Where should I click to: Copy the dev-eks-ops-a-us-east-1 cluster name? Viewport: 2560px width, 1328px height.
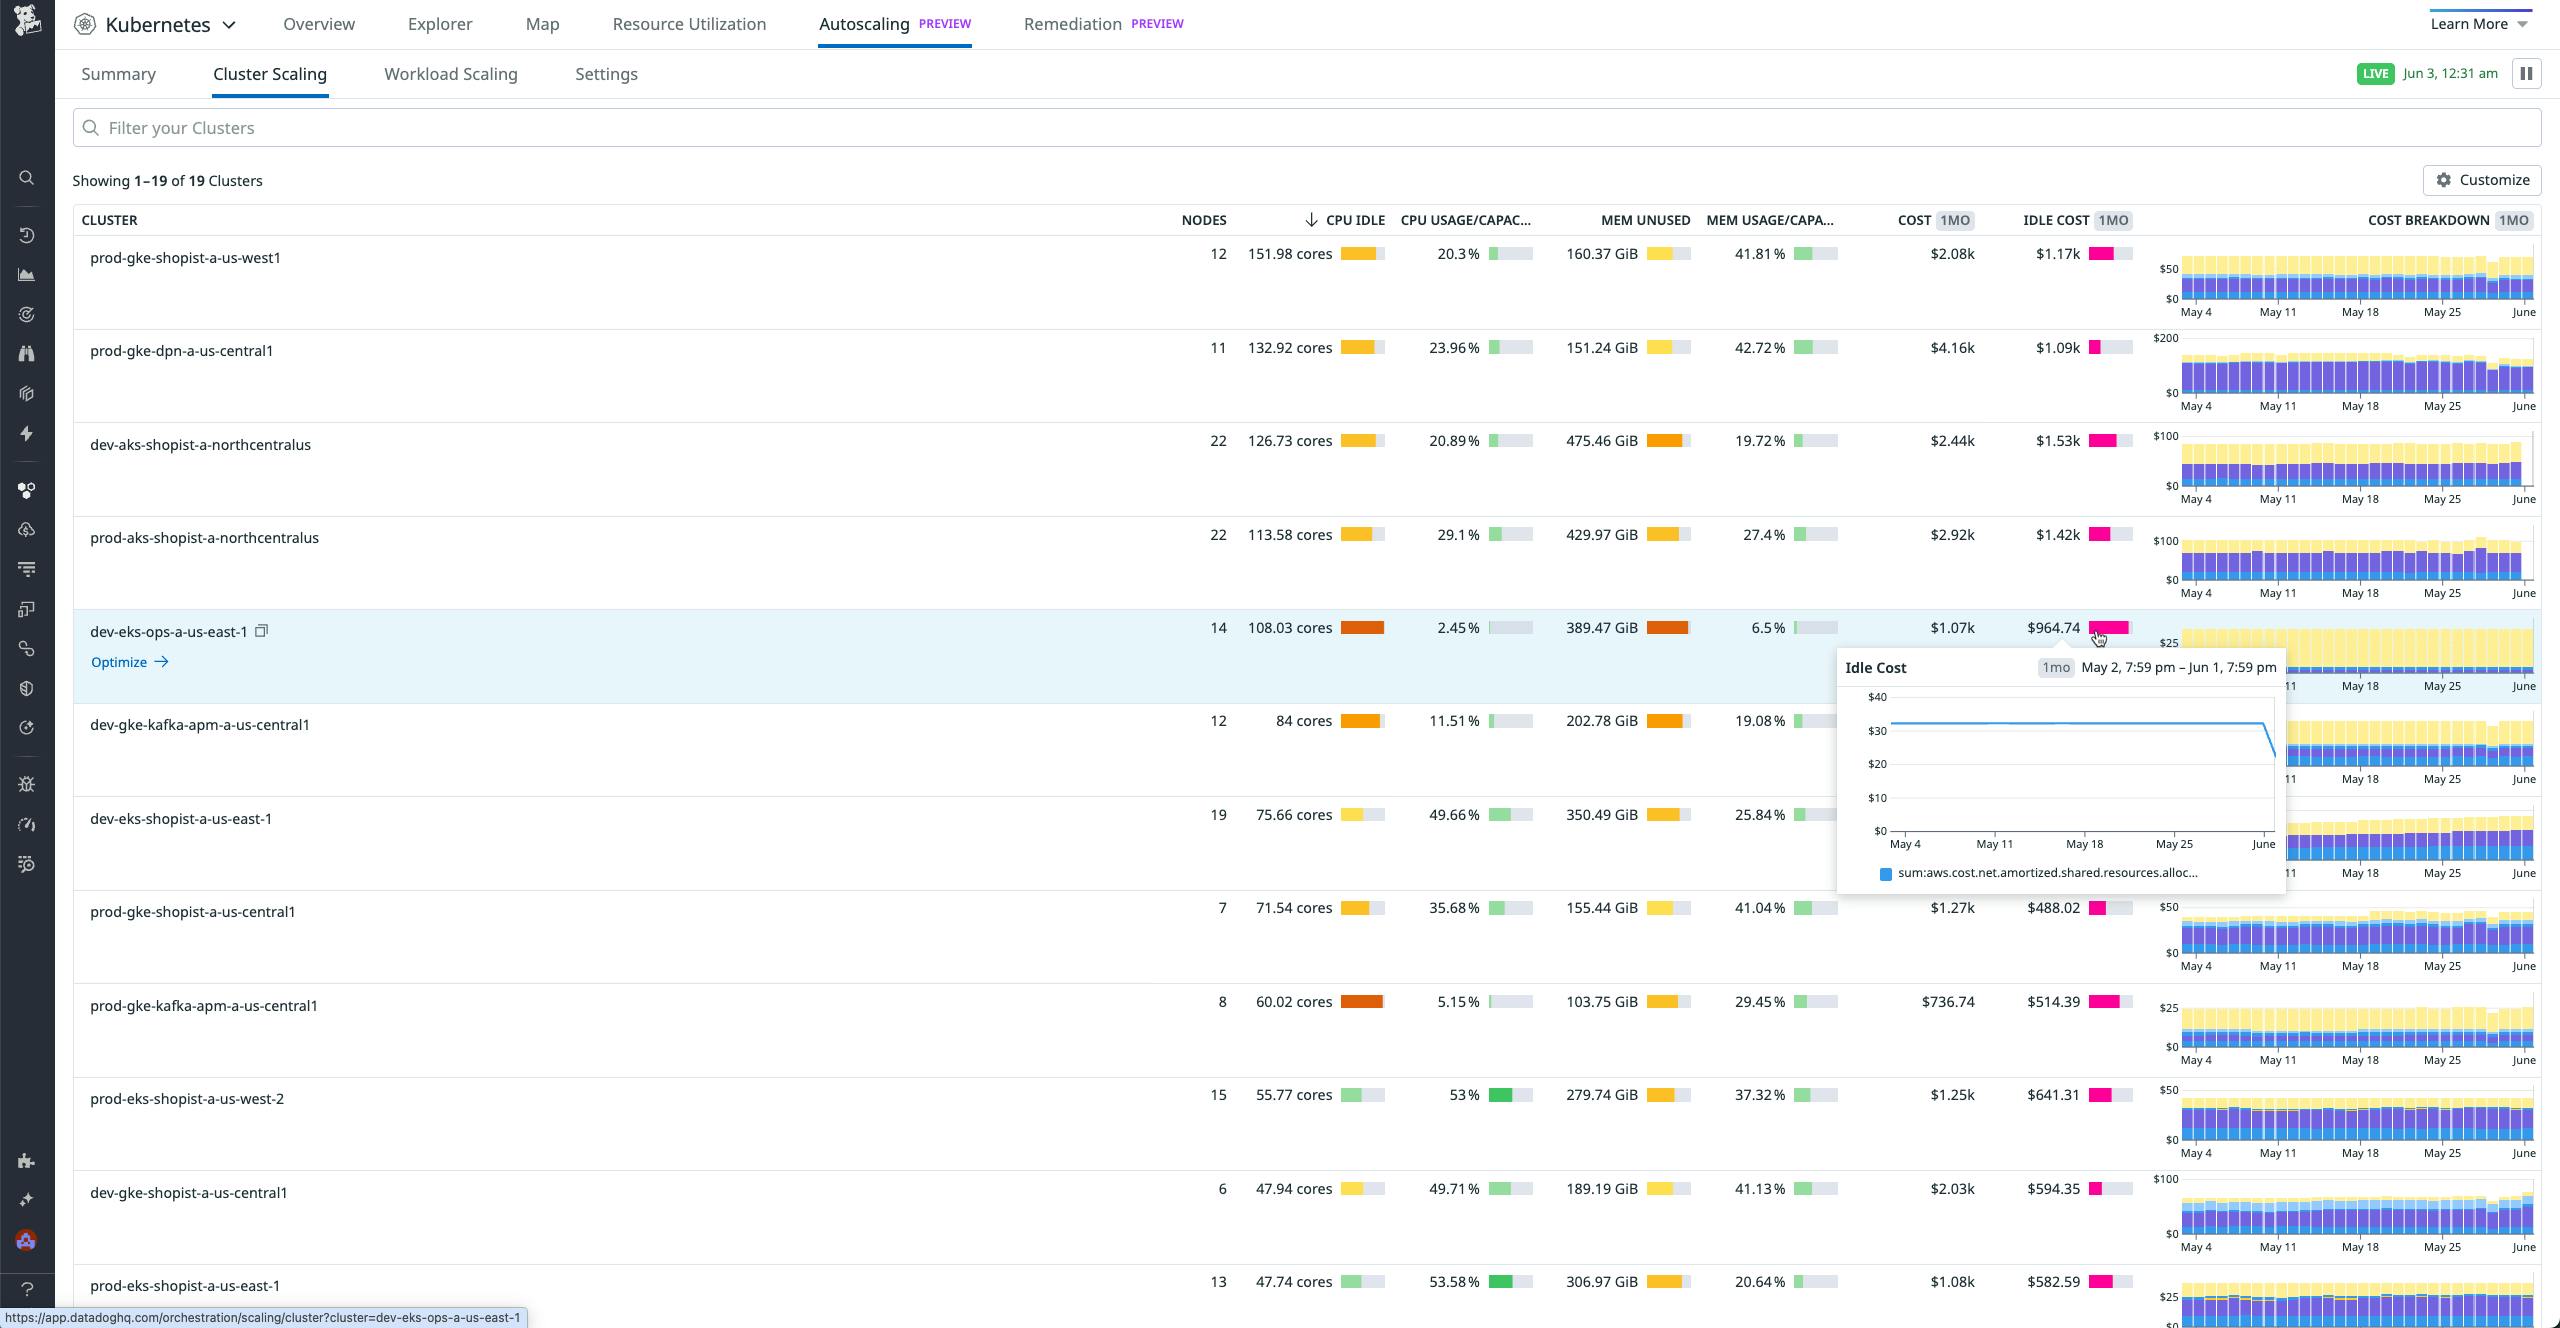tap(261, 631)
